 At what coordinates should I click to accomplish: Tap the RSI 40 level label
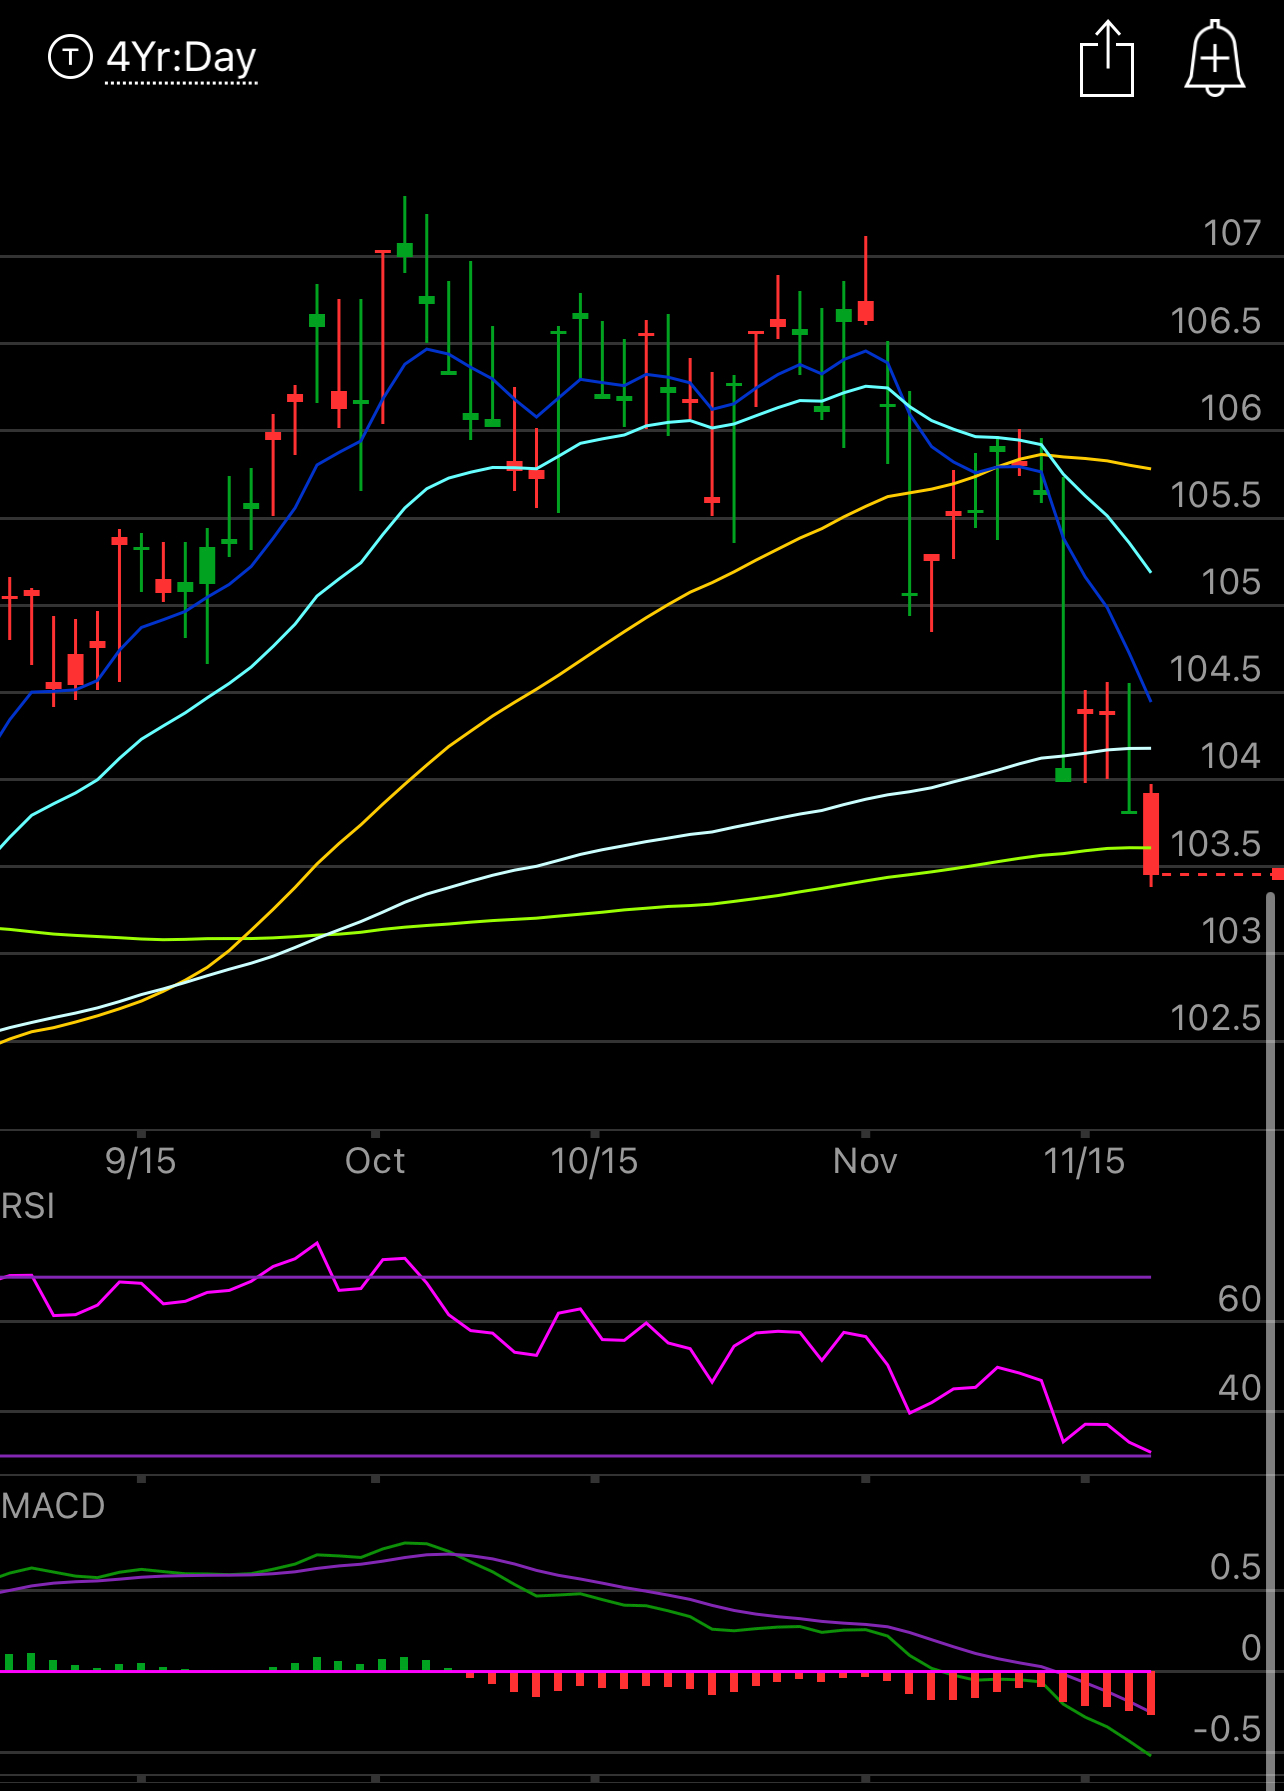(x=1240, y=1388)
